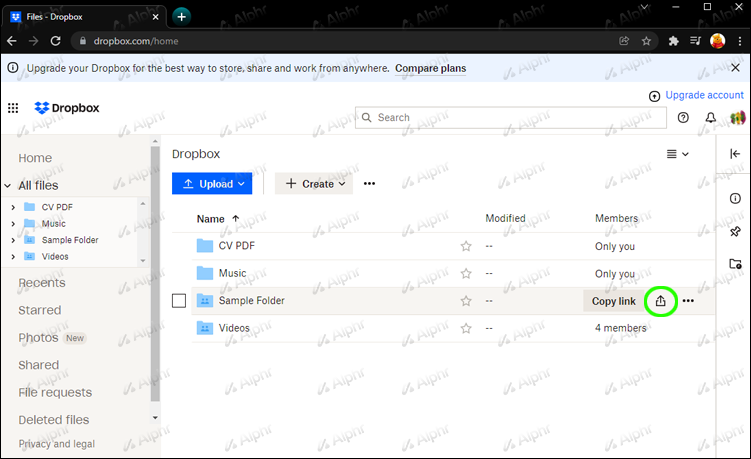The width and height of the screenshot is (751, 459).
Task: Dismiss the upgrade banner
Action: point(736,68)
